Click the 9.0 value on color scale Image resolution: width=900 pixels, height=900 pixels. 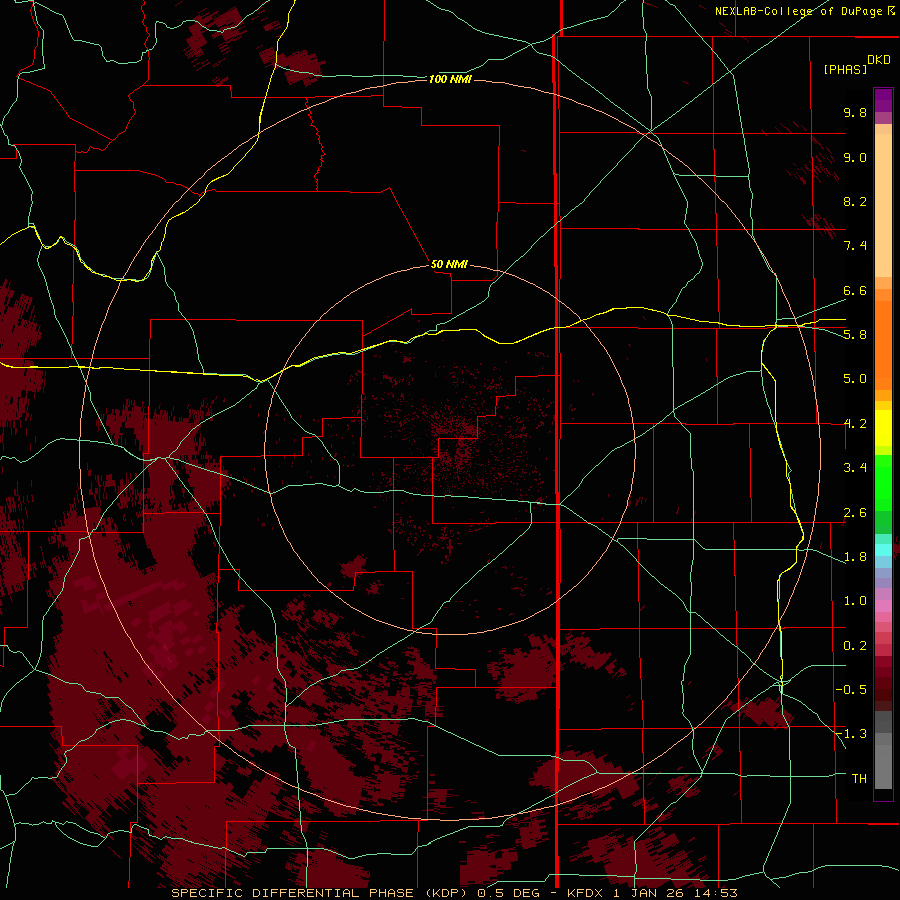click(x=855, y=157)
